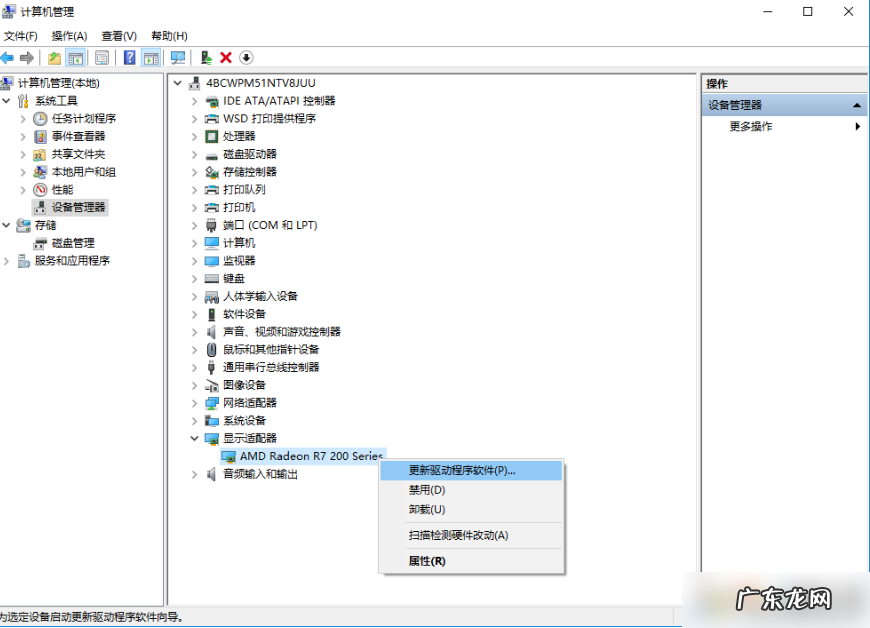Toggle the action pane show/hide toolbar icon
The height and width of the screenshot is (628, 870).
pyautogui.click(x=152, y=57)
